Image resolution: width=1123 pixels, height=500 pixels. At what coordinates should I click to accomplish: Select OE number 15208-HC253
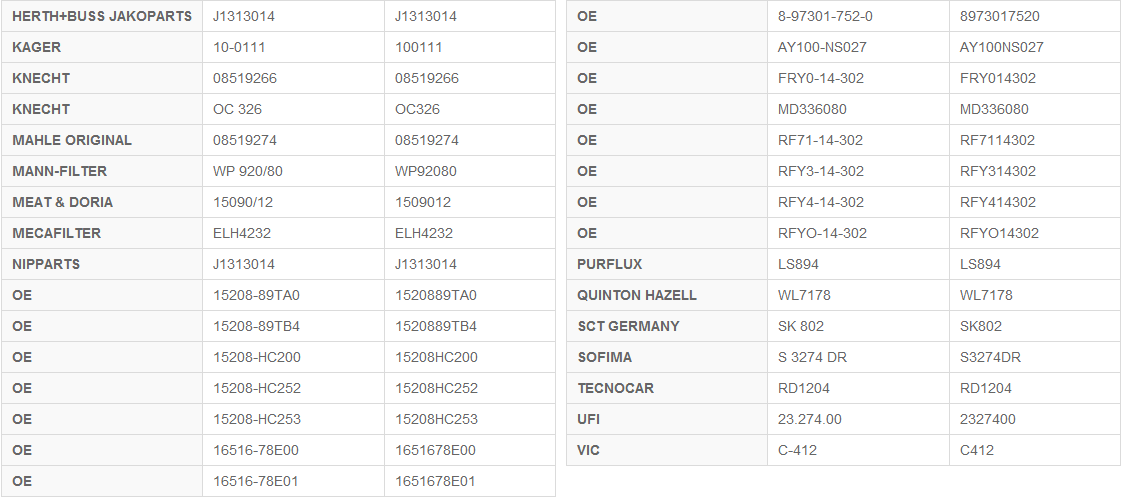coord(257,419)
